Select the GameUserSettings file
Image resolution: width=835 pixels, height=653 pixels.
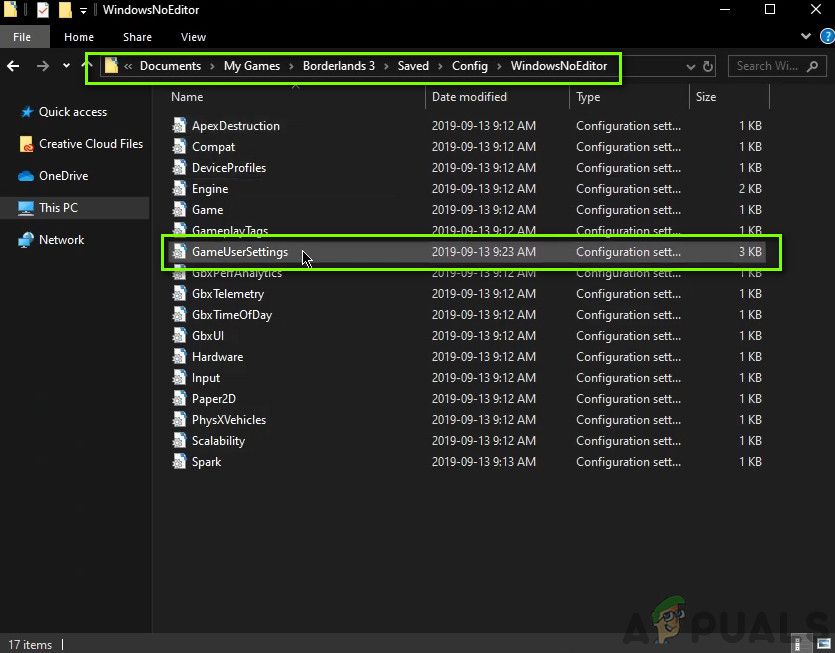(x=240, y=252)
